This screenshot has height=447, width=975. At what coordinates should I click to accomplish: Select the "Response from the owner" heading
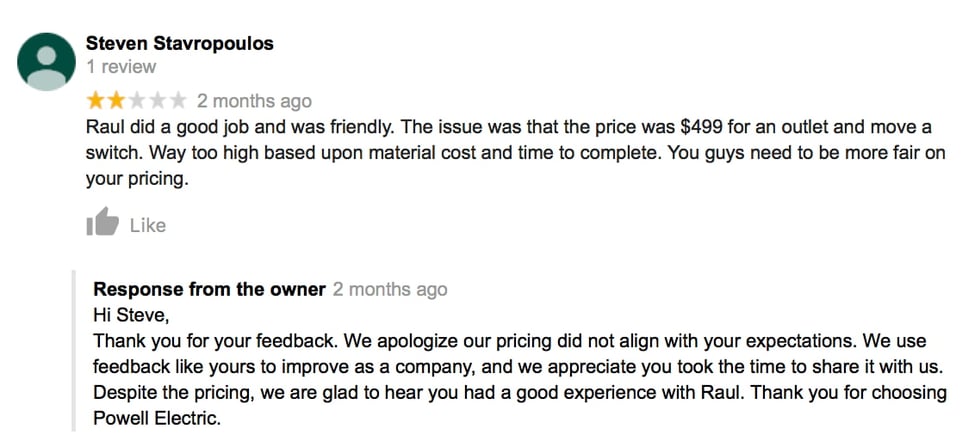click(209, 289)
